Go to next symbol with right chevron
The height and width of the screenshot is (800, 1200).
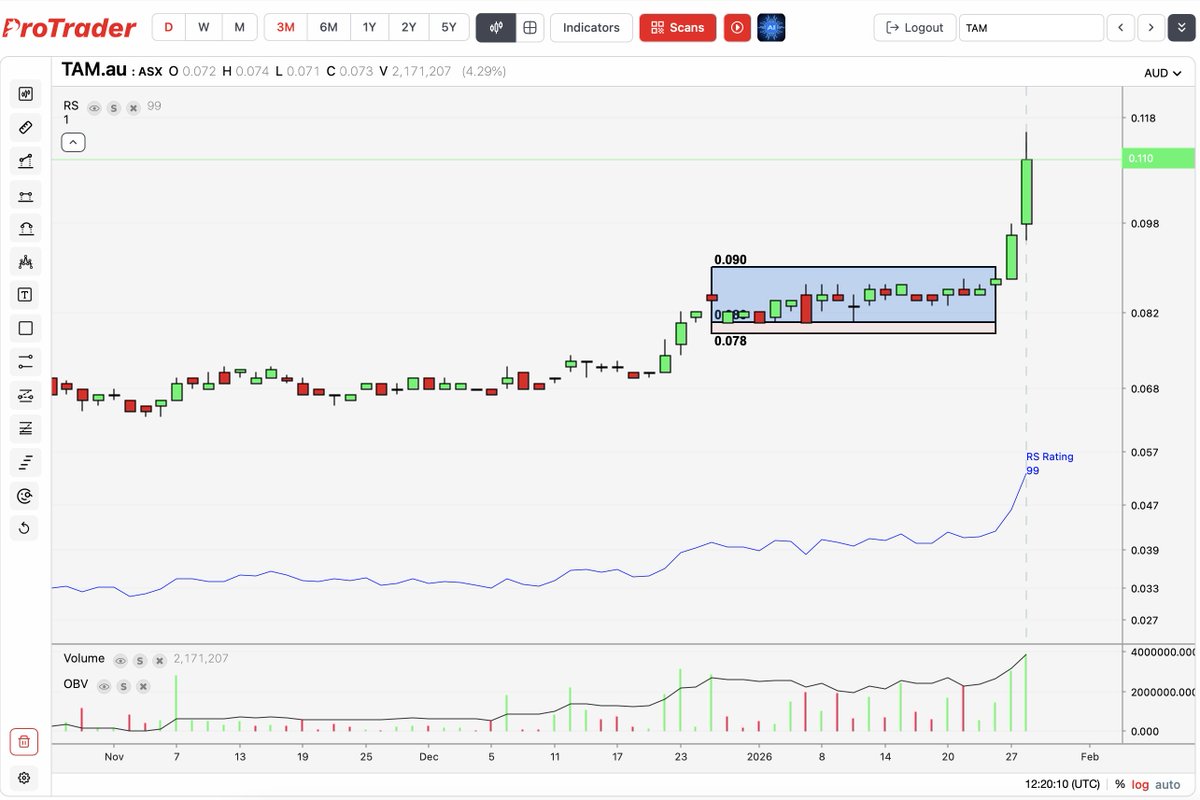[x=1151, y=27]
